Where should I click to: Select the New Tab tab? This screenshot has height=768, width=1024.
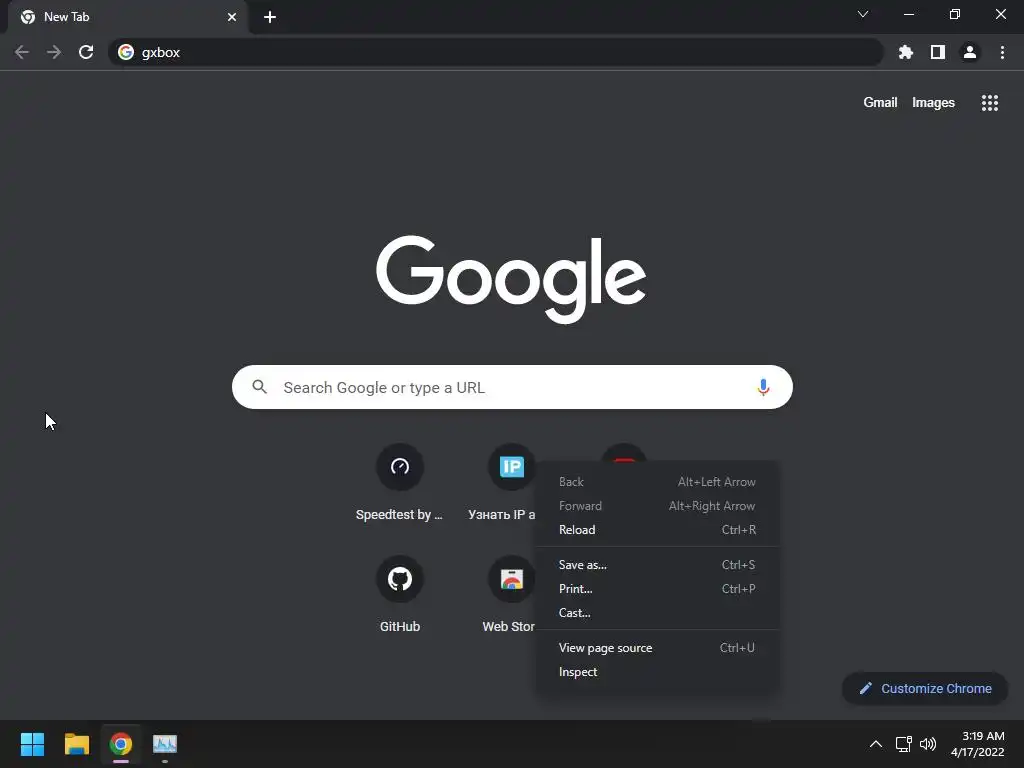coord(128,17)
